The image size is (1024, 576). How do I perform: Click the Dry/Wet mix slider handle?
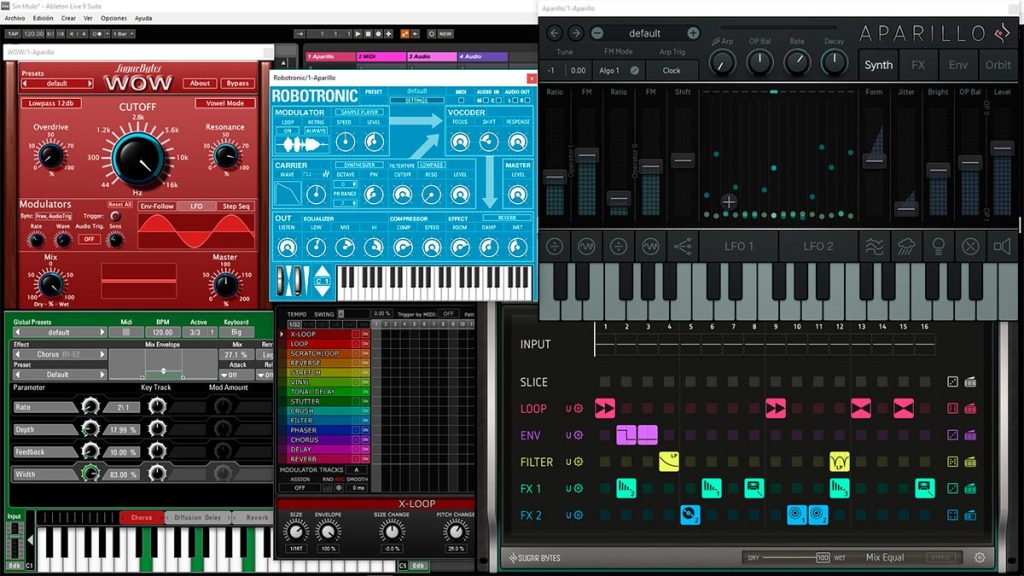click(x=822, y=558)
